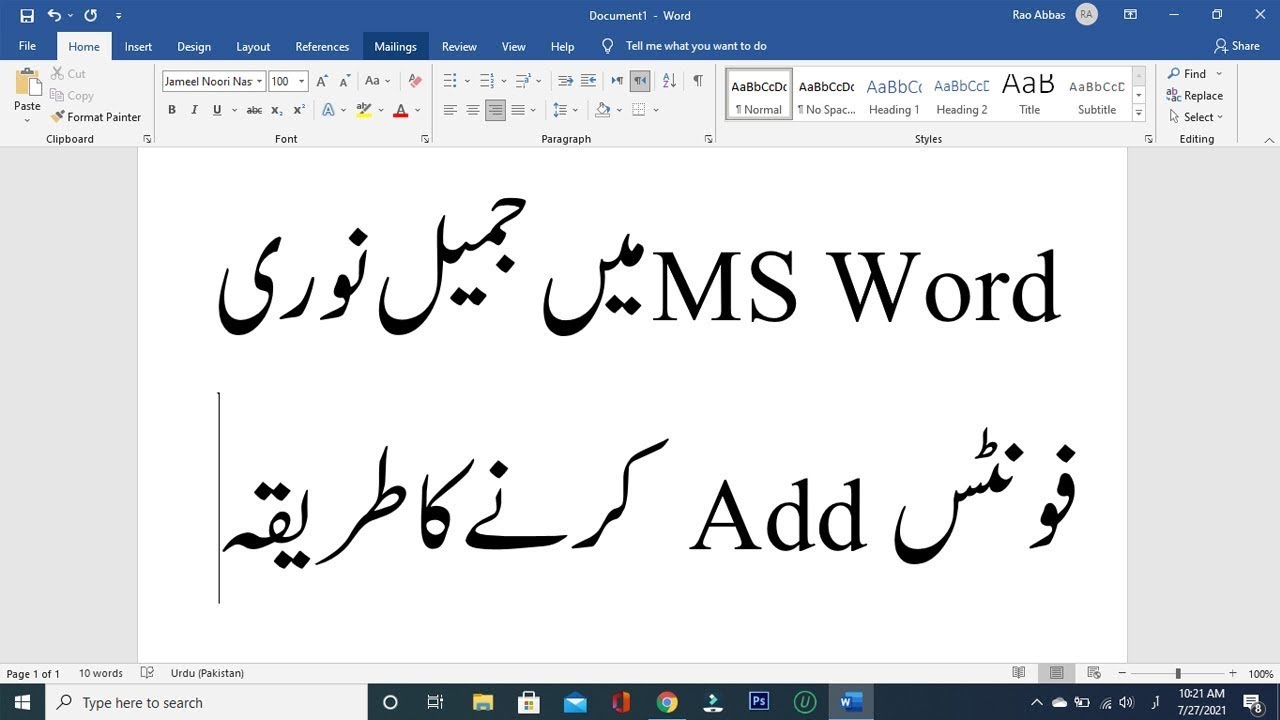Viewport: 1280px width, 720px height.
Task: Open Photoshop from the taskbar
Action: pos(759,702)
